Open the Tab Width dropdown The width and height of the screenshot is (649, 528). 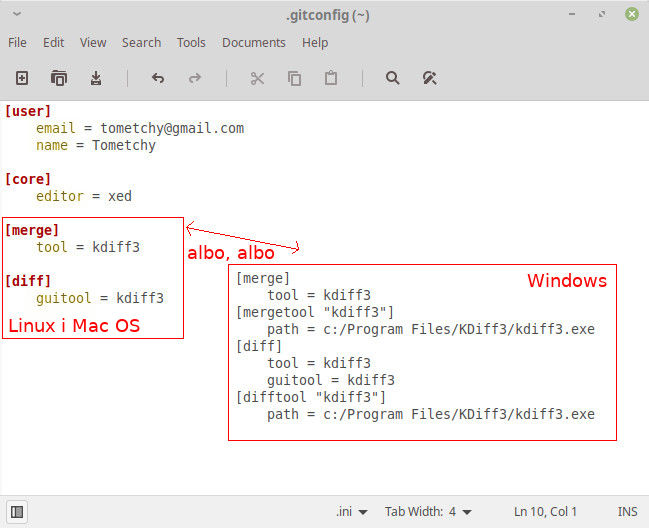click(428, 512)
